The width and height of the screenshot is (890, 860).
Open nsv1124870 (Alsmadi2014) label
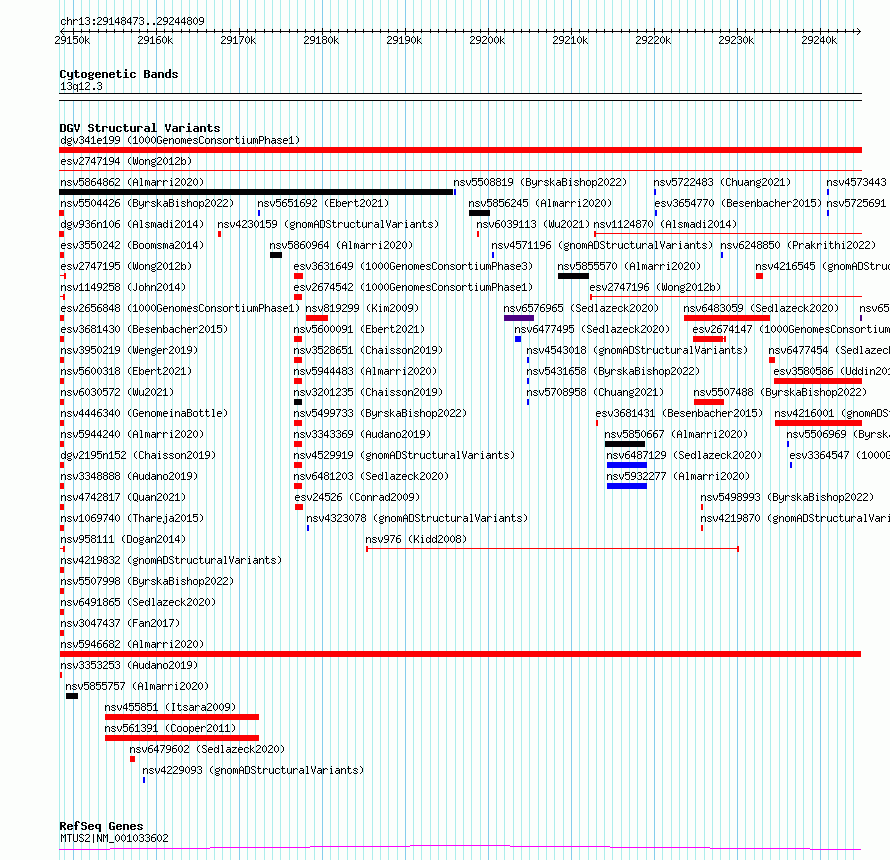[665, 224]
